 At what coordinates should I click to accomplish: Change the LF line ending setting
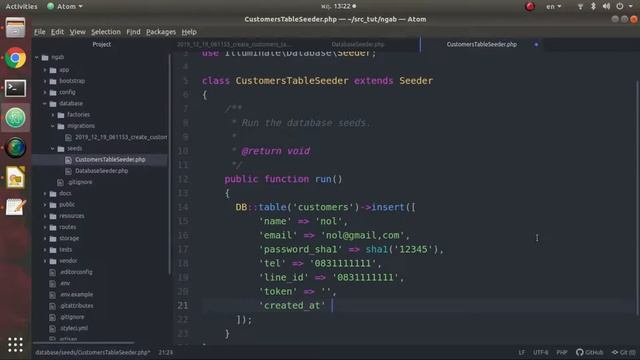[521, 352]
